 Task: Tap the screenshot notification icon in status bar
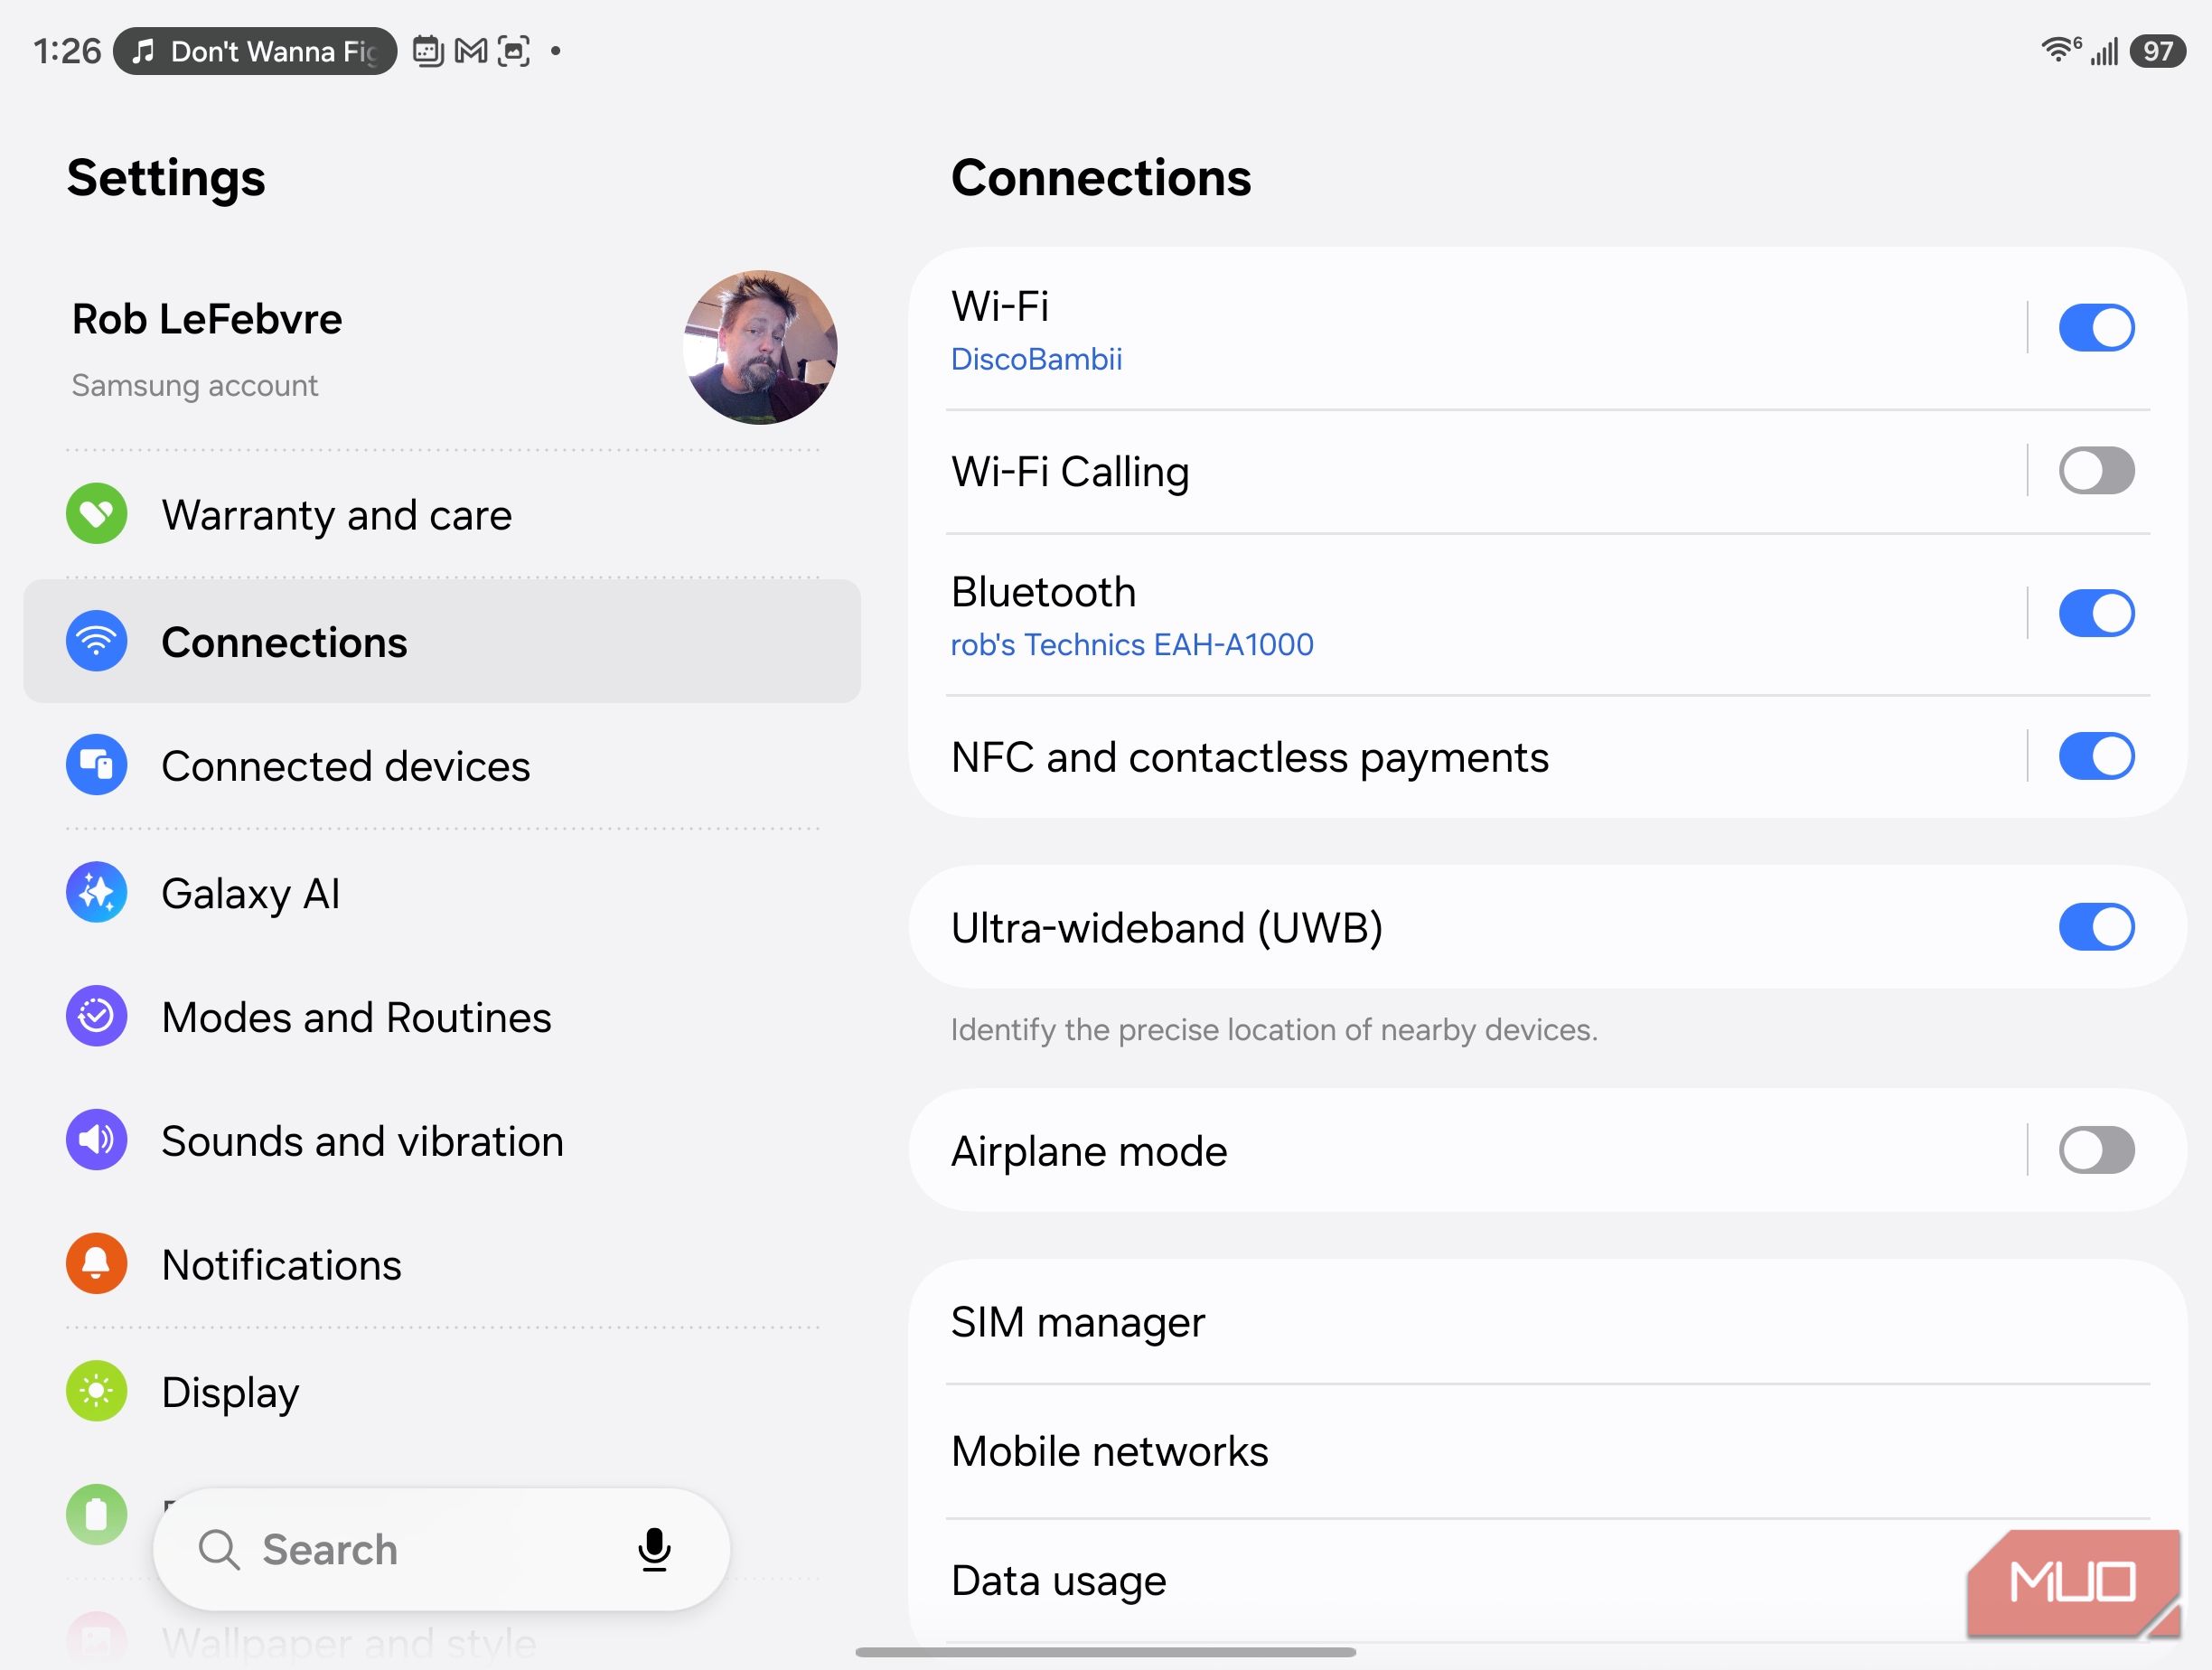pyautogui.click(x=513, y=50)
